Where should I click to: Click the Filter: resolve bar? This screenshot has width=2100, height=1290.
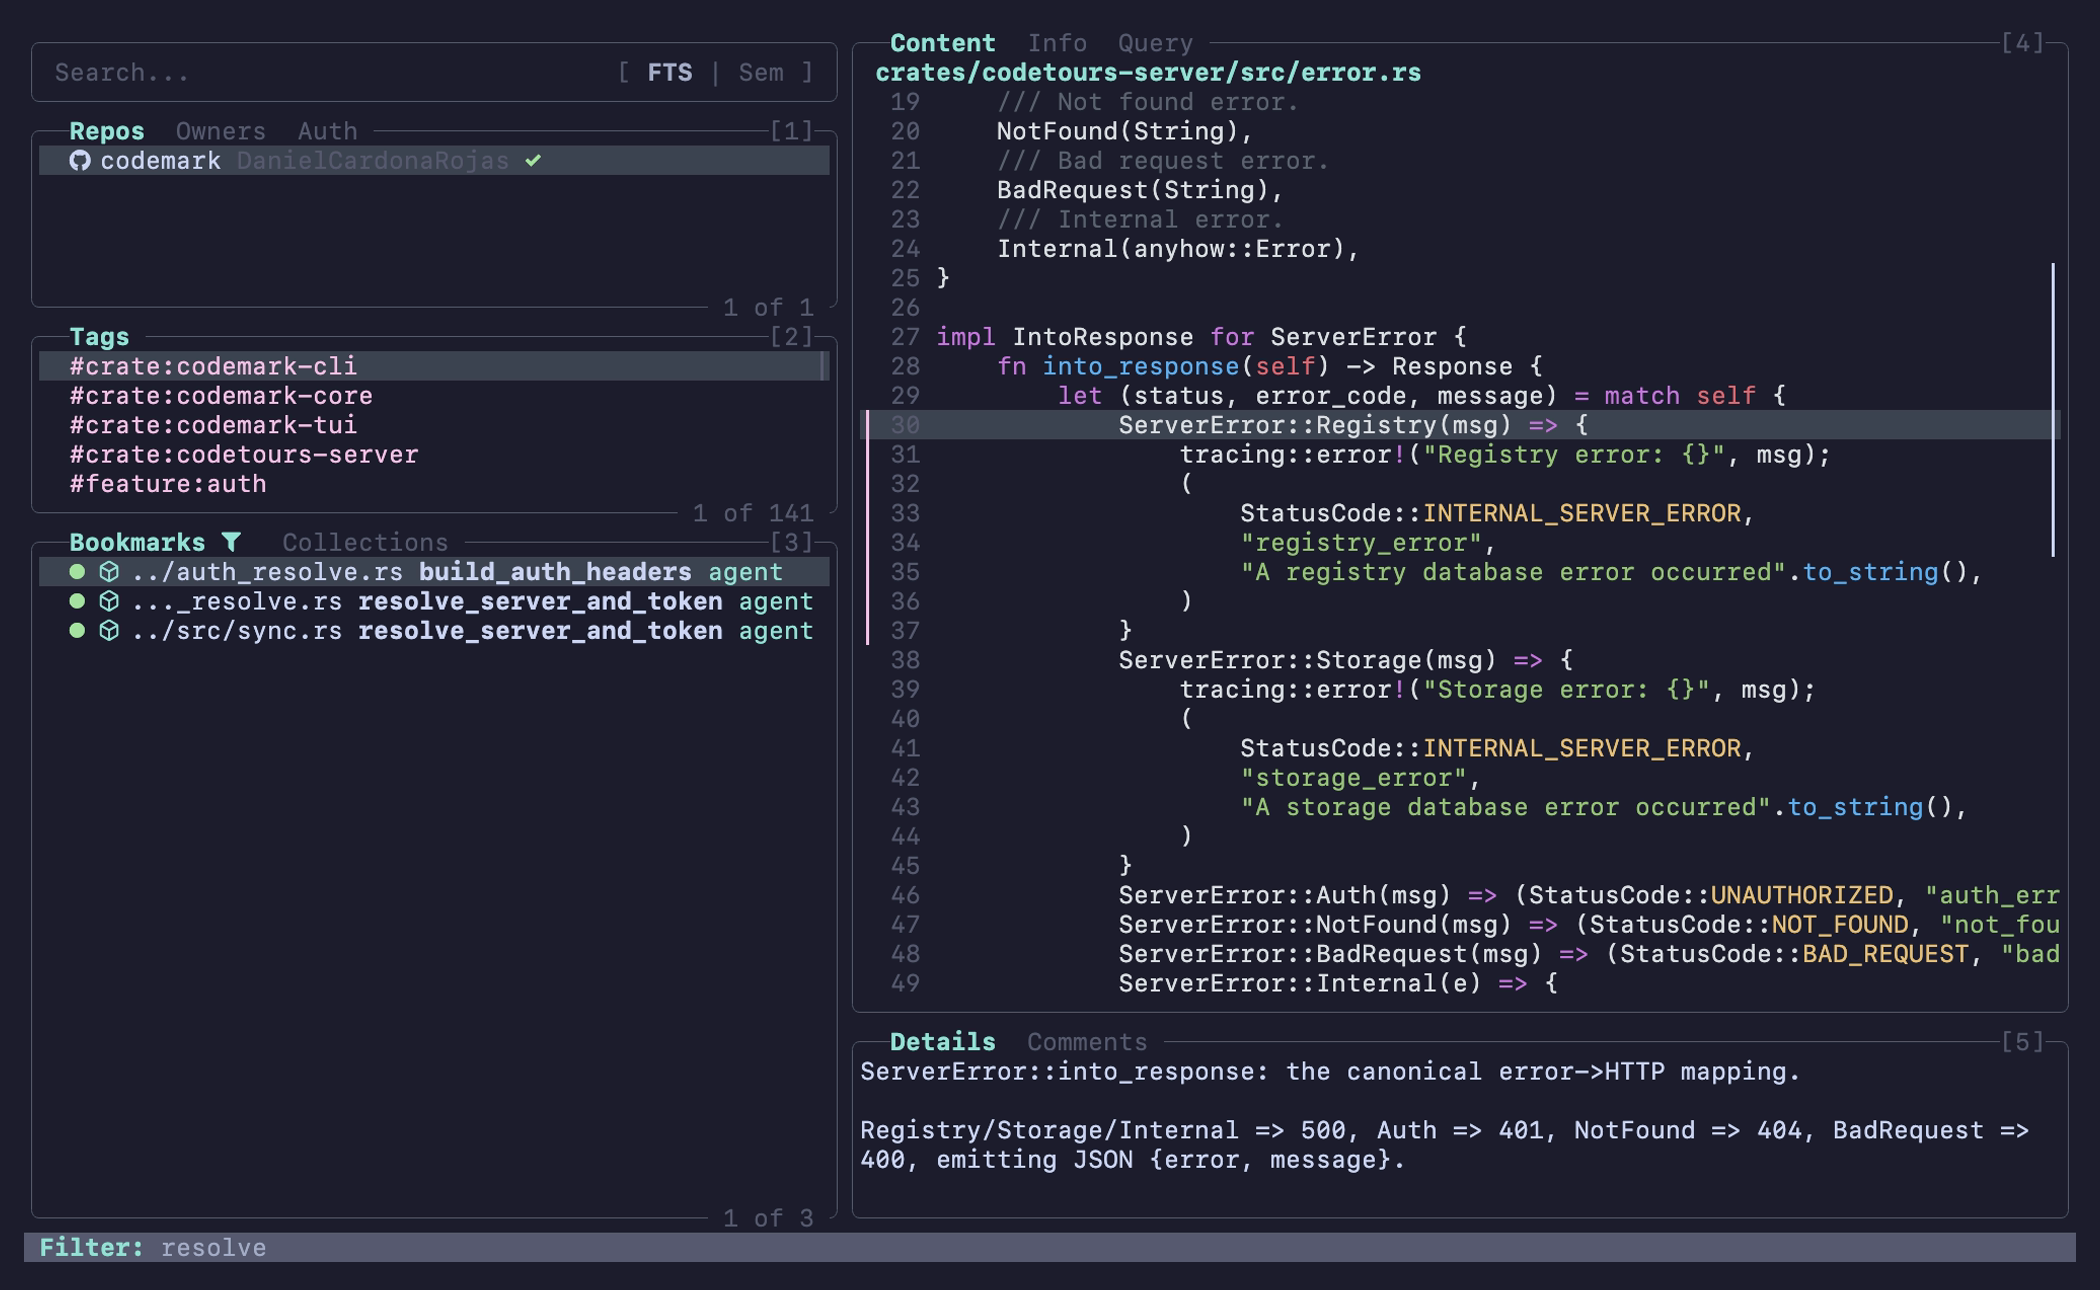(1050, 1248)
